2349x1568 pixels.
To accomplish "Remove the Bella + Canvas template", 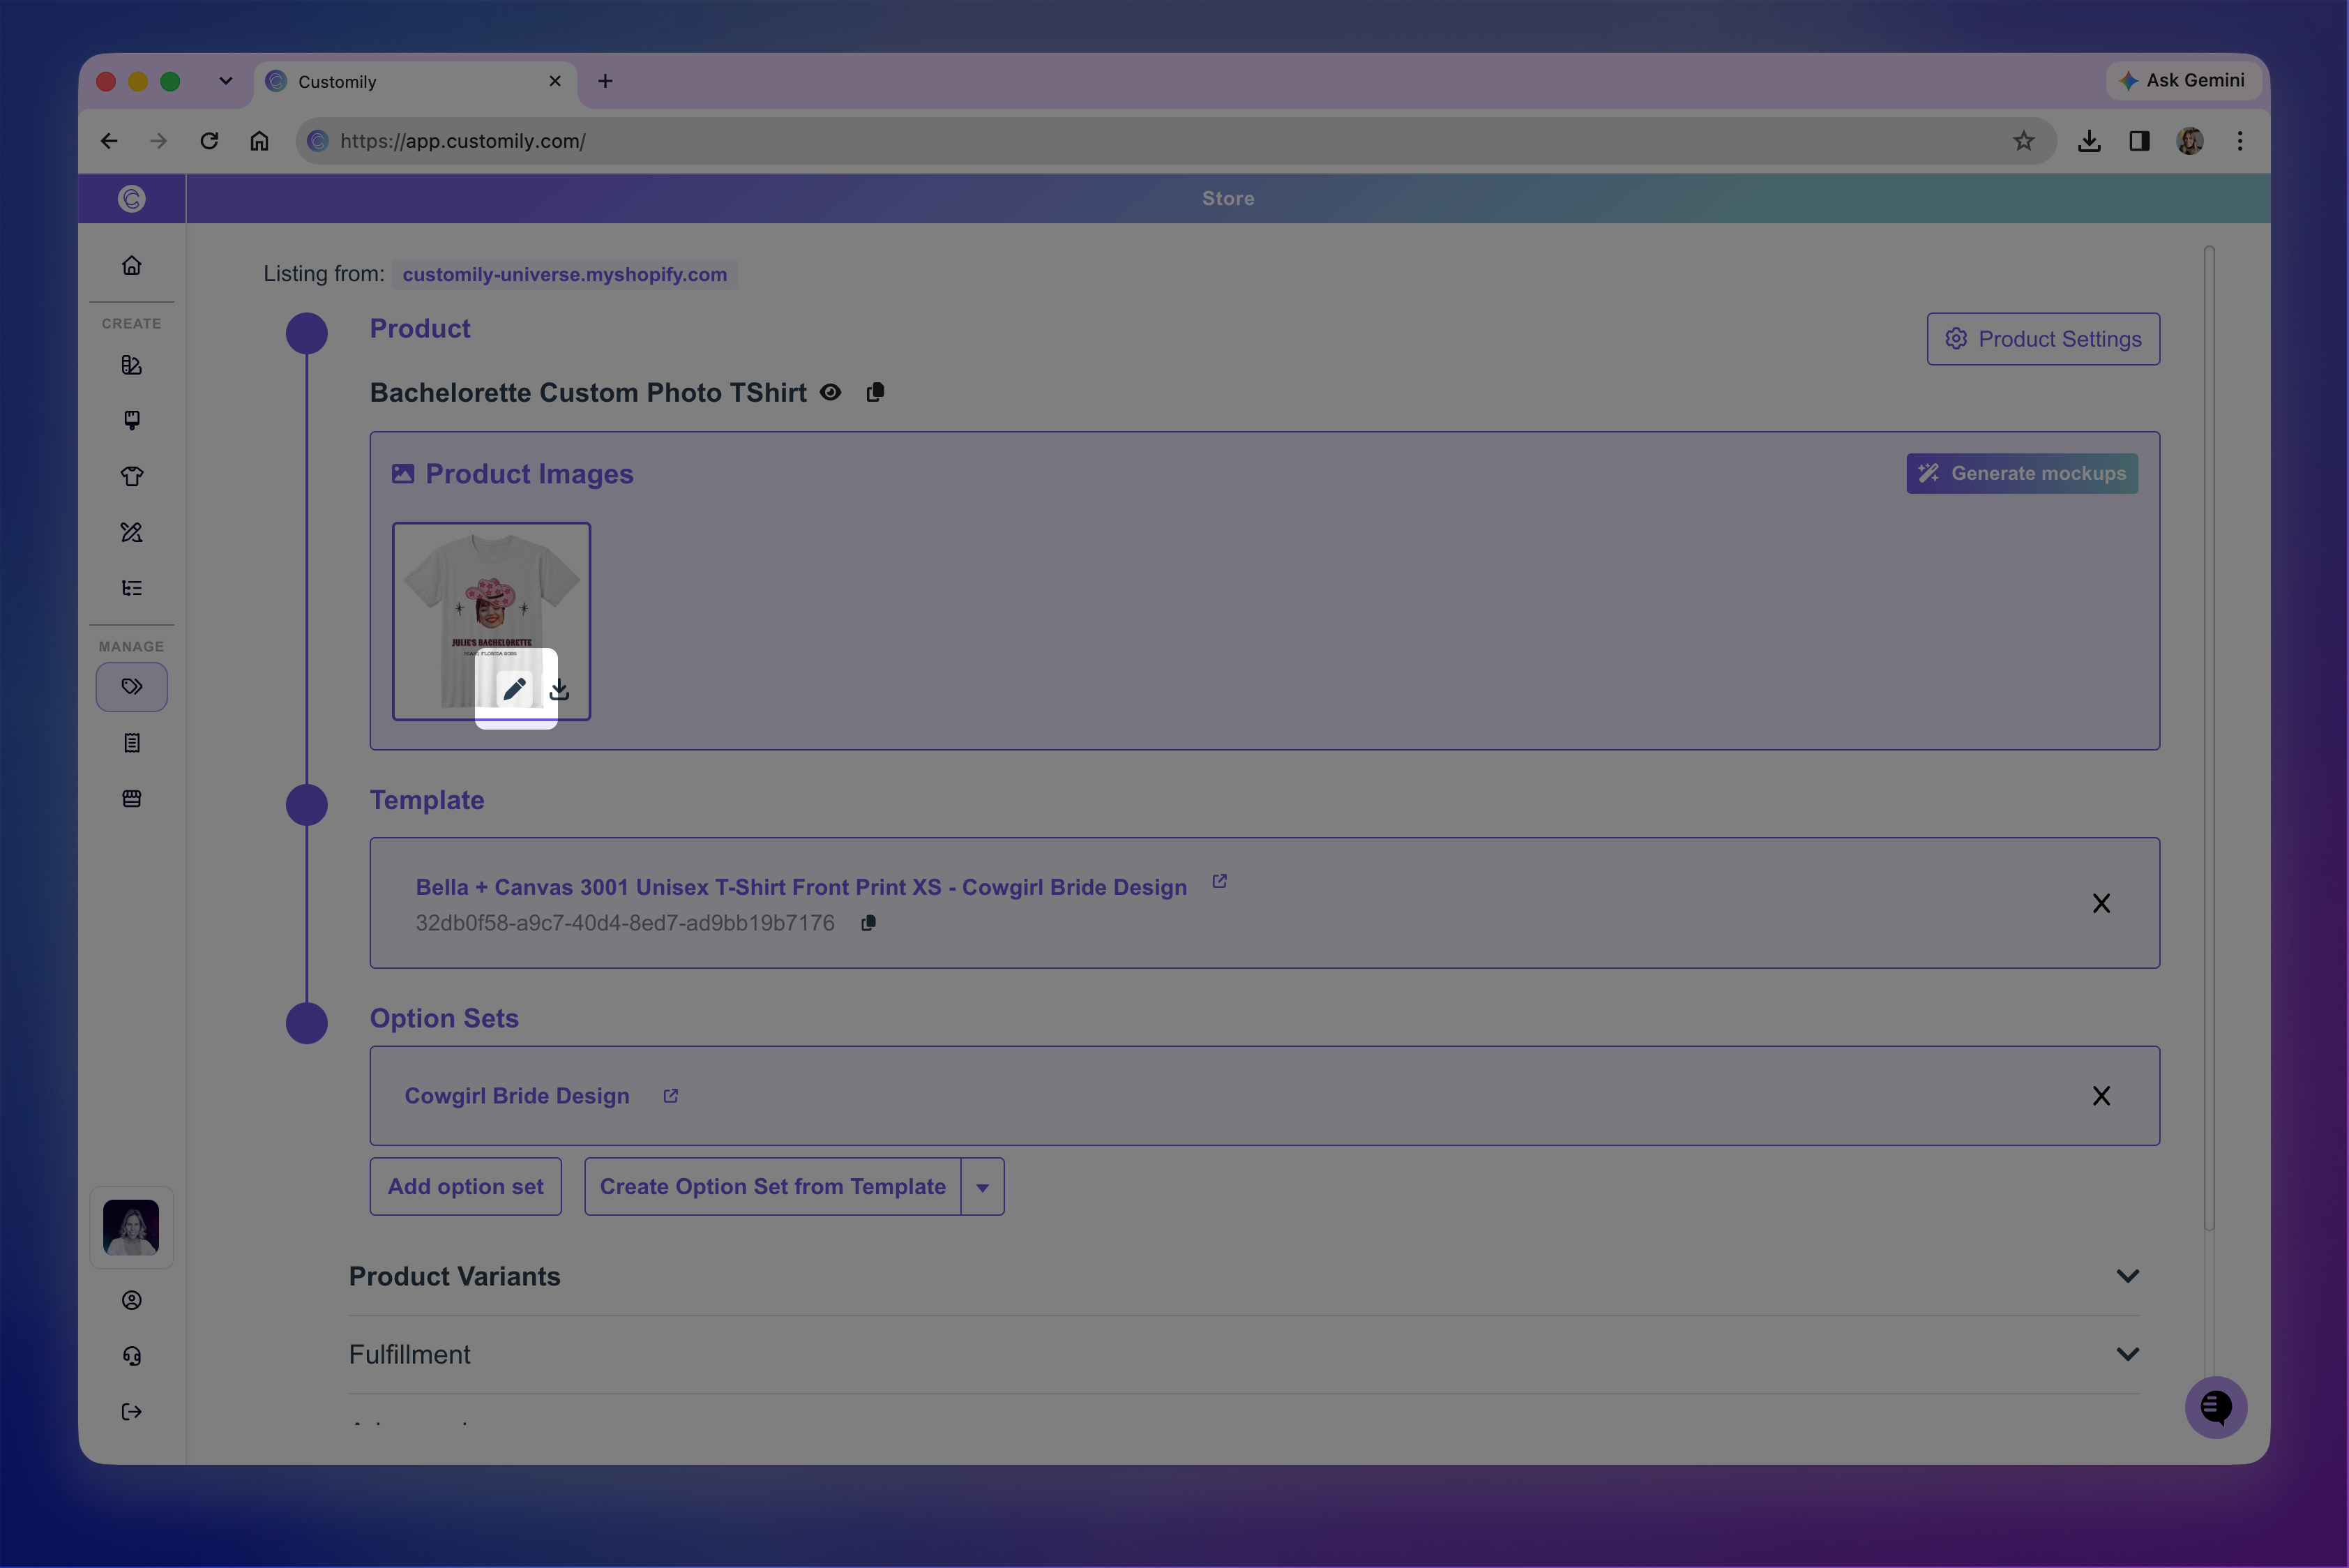I will (x=2101, y=903).
